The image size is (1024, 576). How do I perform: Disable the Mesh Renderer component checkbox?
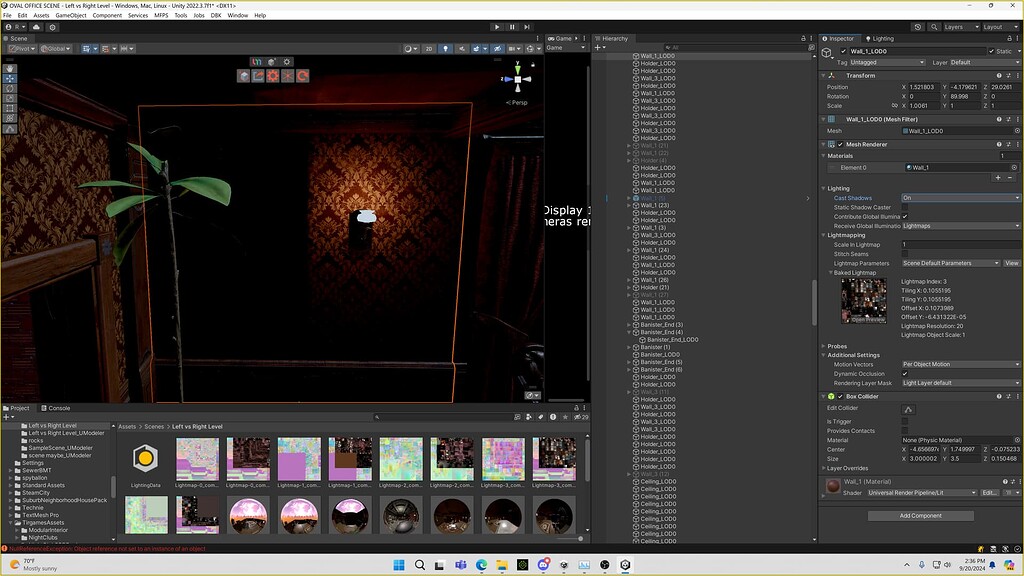click(x=839, y=144)
